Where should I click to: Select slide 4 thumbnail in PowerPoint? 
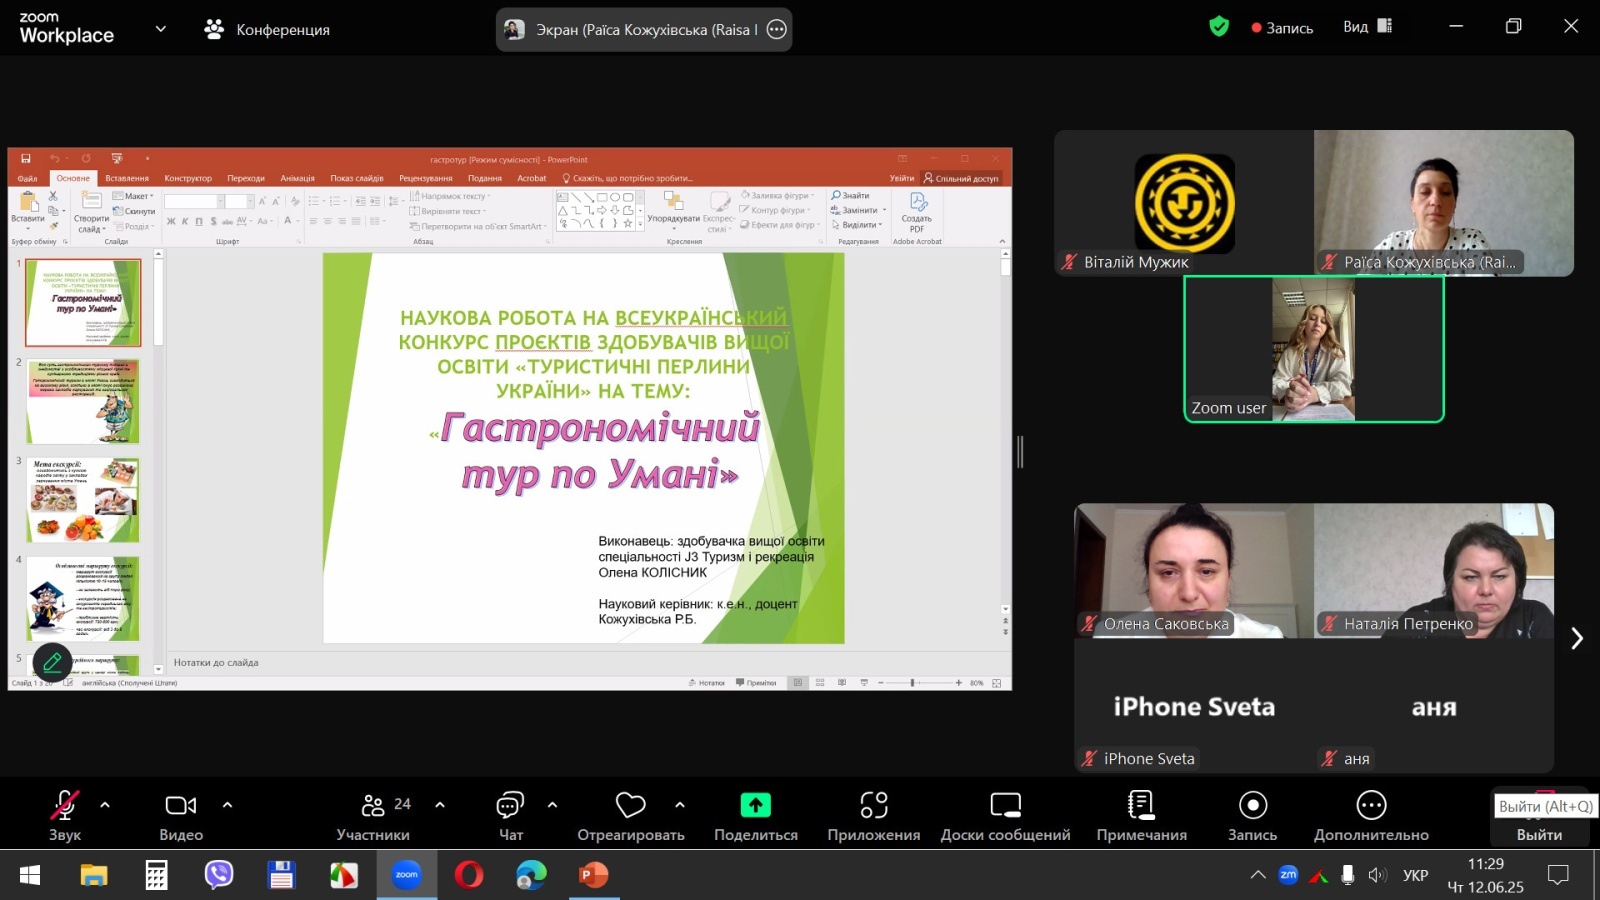83,598
